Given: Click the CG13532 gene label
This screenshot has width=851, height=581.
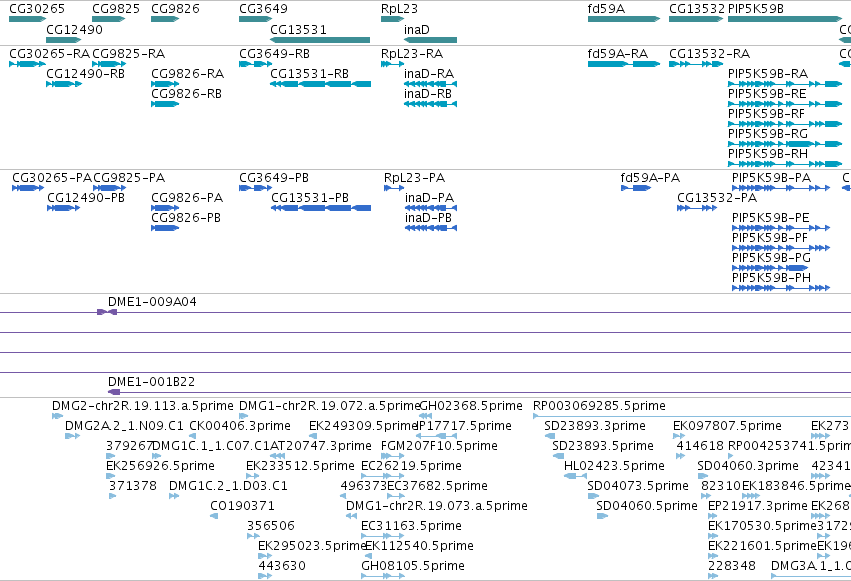Looking at the screenshot, I should [x=697, y=9].
